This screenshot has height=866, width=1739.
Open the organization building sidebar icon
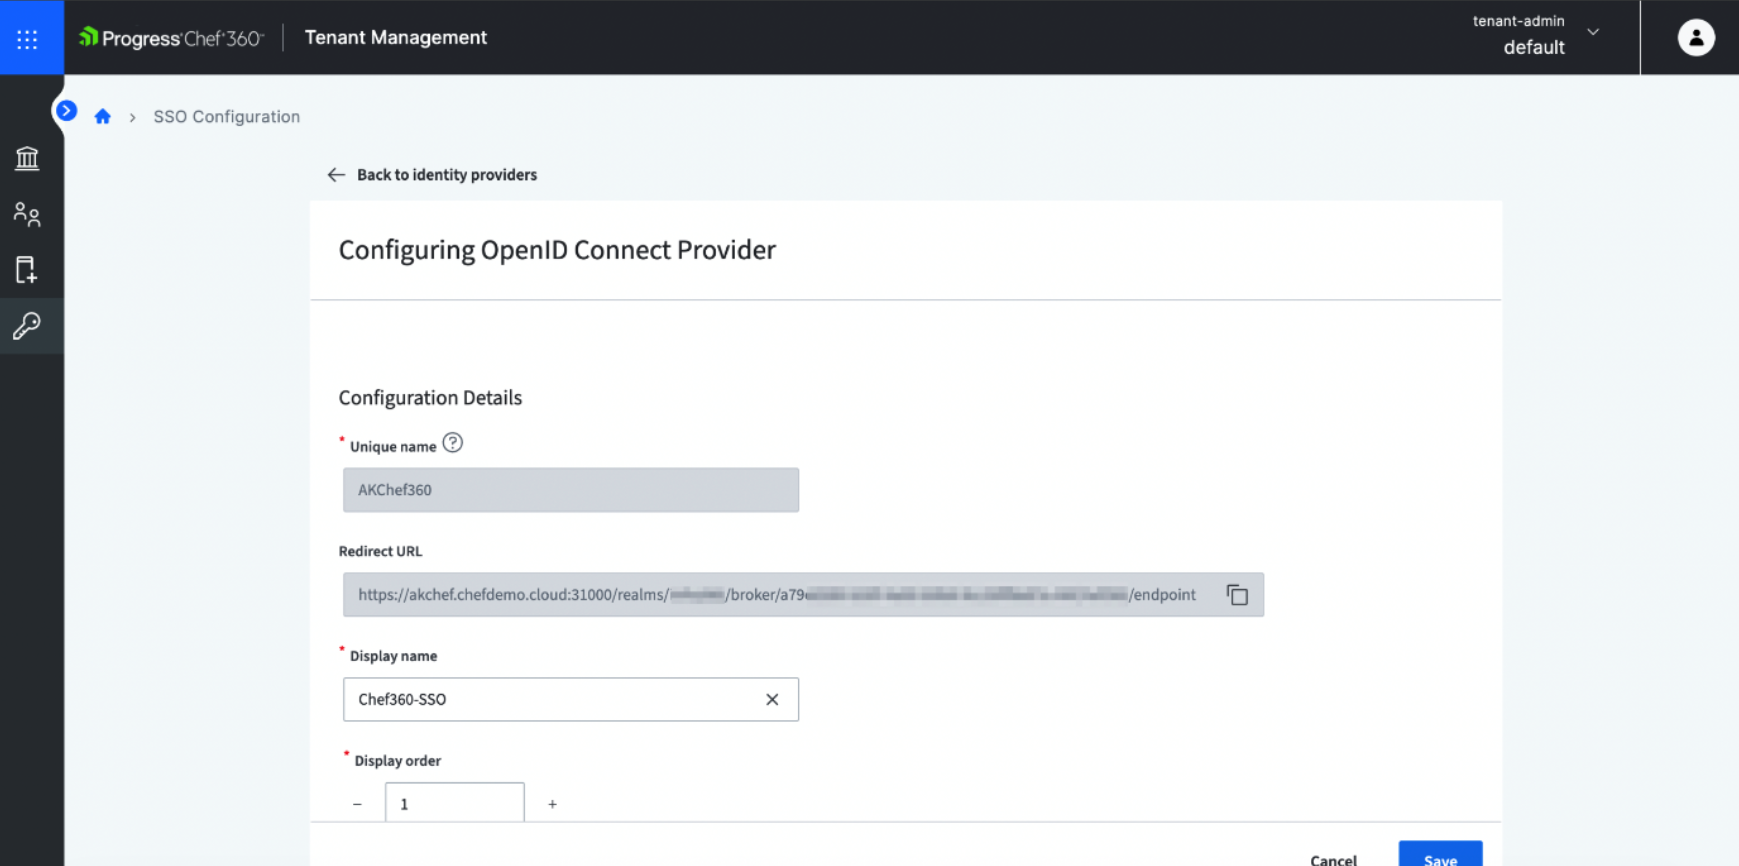point(27,158)
